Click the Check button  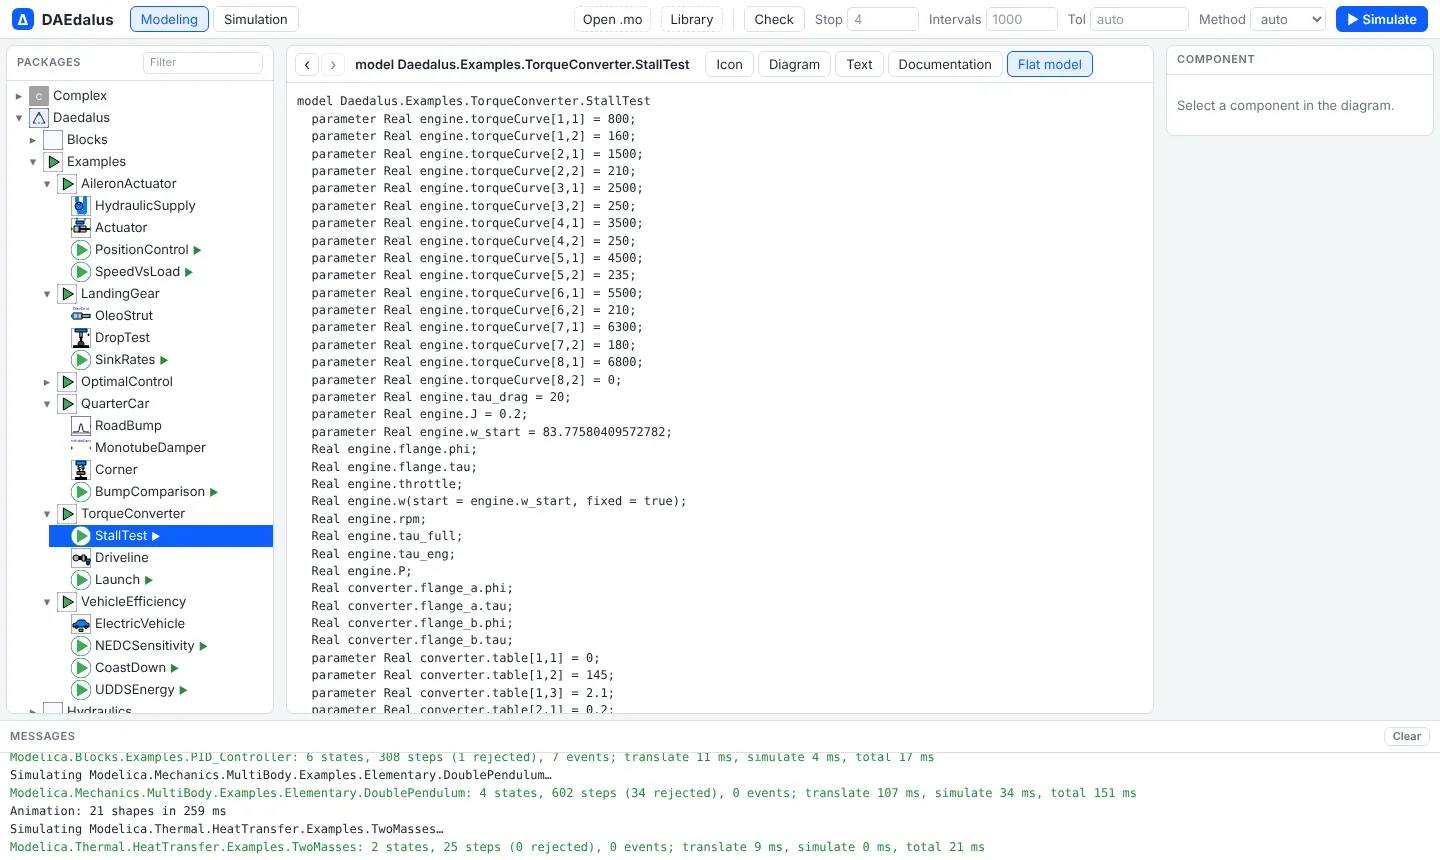click(774, 19)
